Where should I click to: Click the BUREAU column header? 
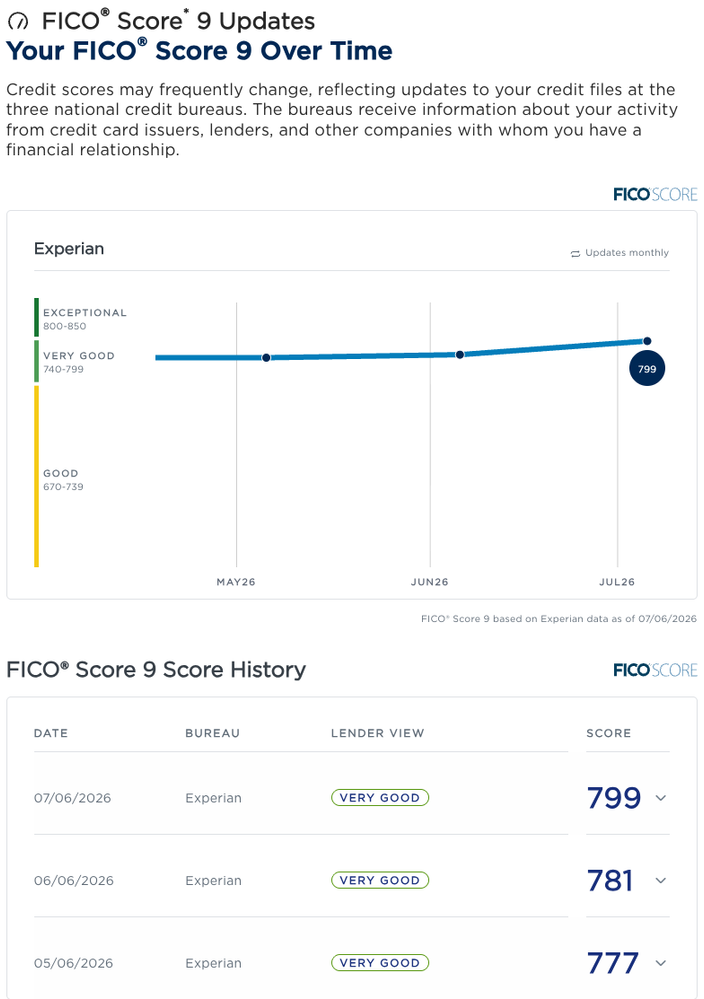point(213,733)
